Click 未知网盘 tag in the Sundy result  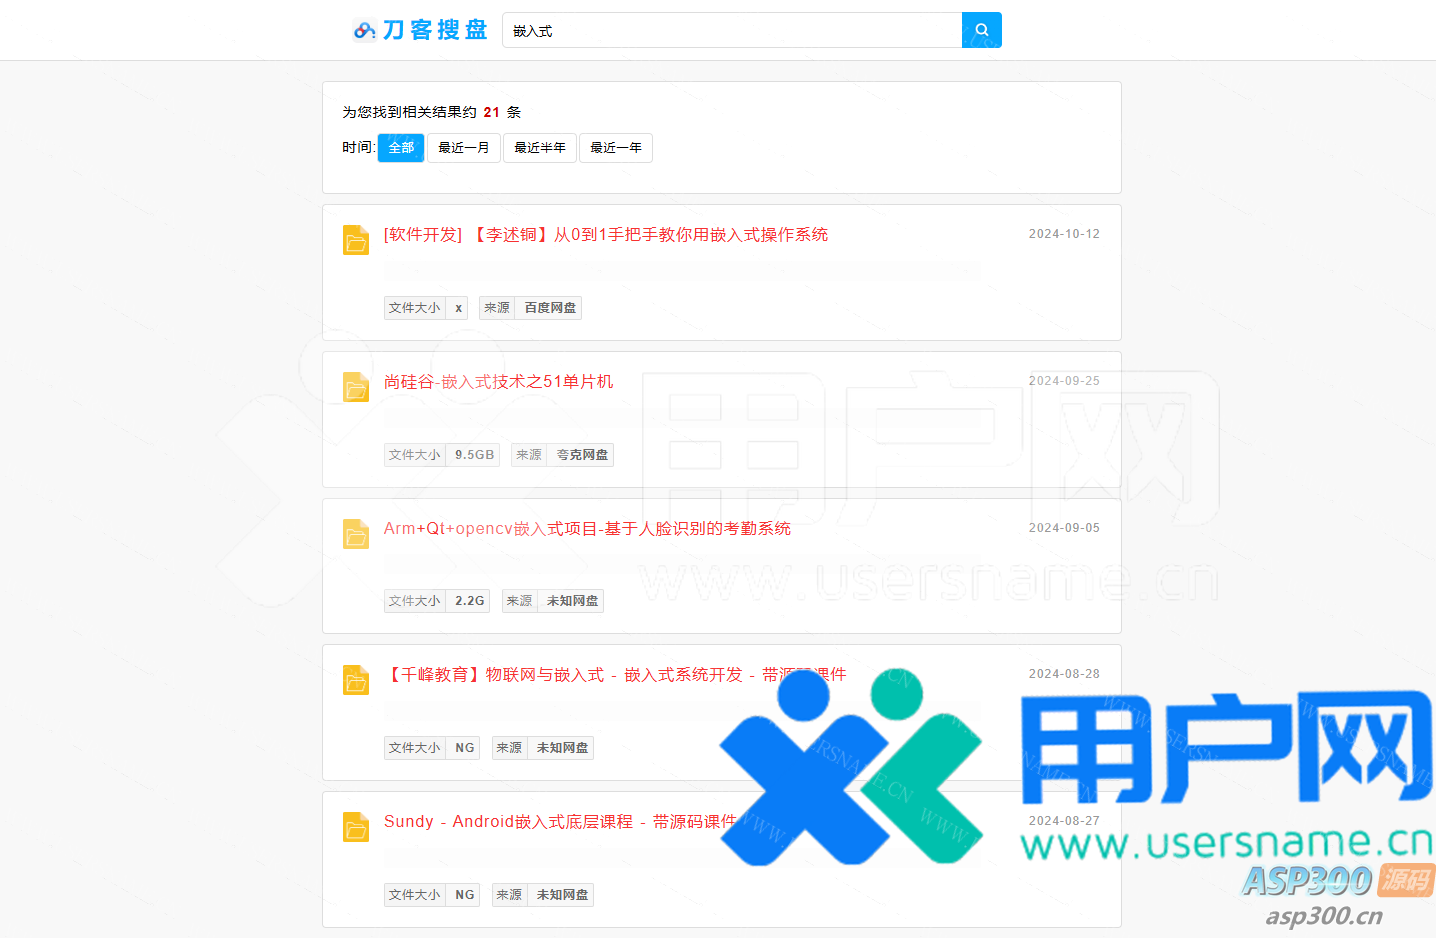(x=562, y=895)
